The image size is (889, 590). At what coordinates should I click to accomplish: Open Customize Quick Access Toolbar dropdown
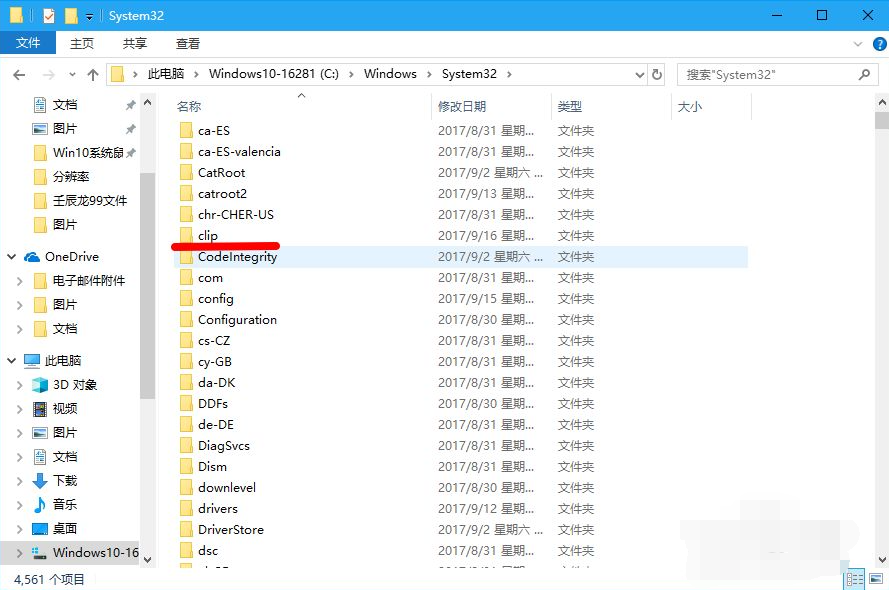(89, 16)
